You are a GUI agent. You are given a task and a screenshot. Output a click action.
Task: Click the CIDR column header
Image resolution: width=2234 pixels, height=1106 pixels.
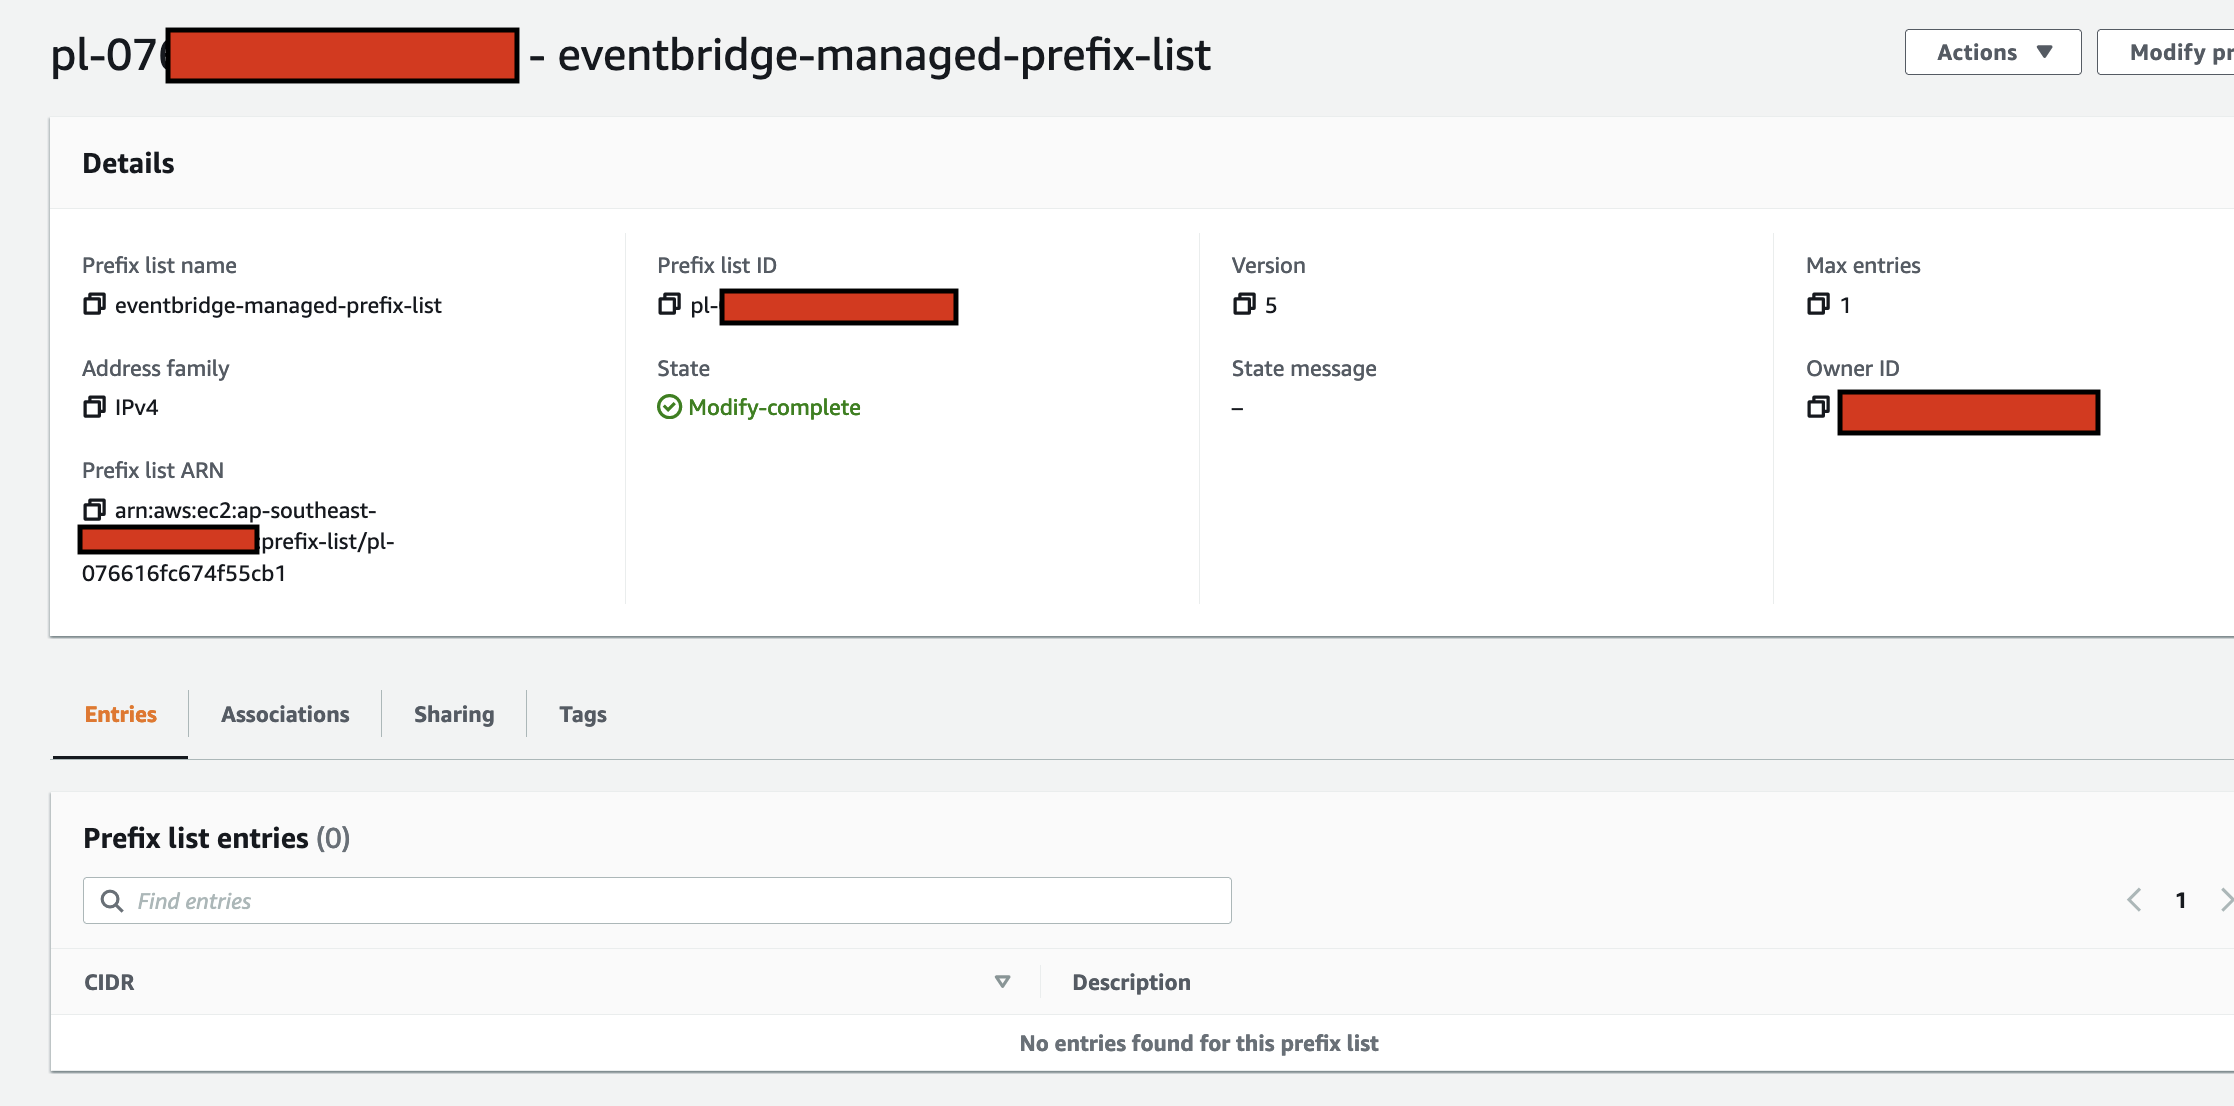109,982
